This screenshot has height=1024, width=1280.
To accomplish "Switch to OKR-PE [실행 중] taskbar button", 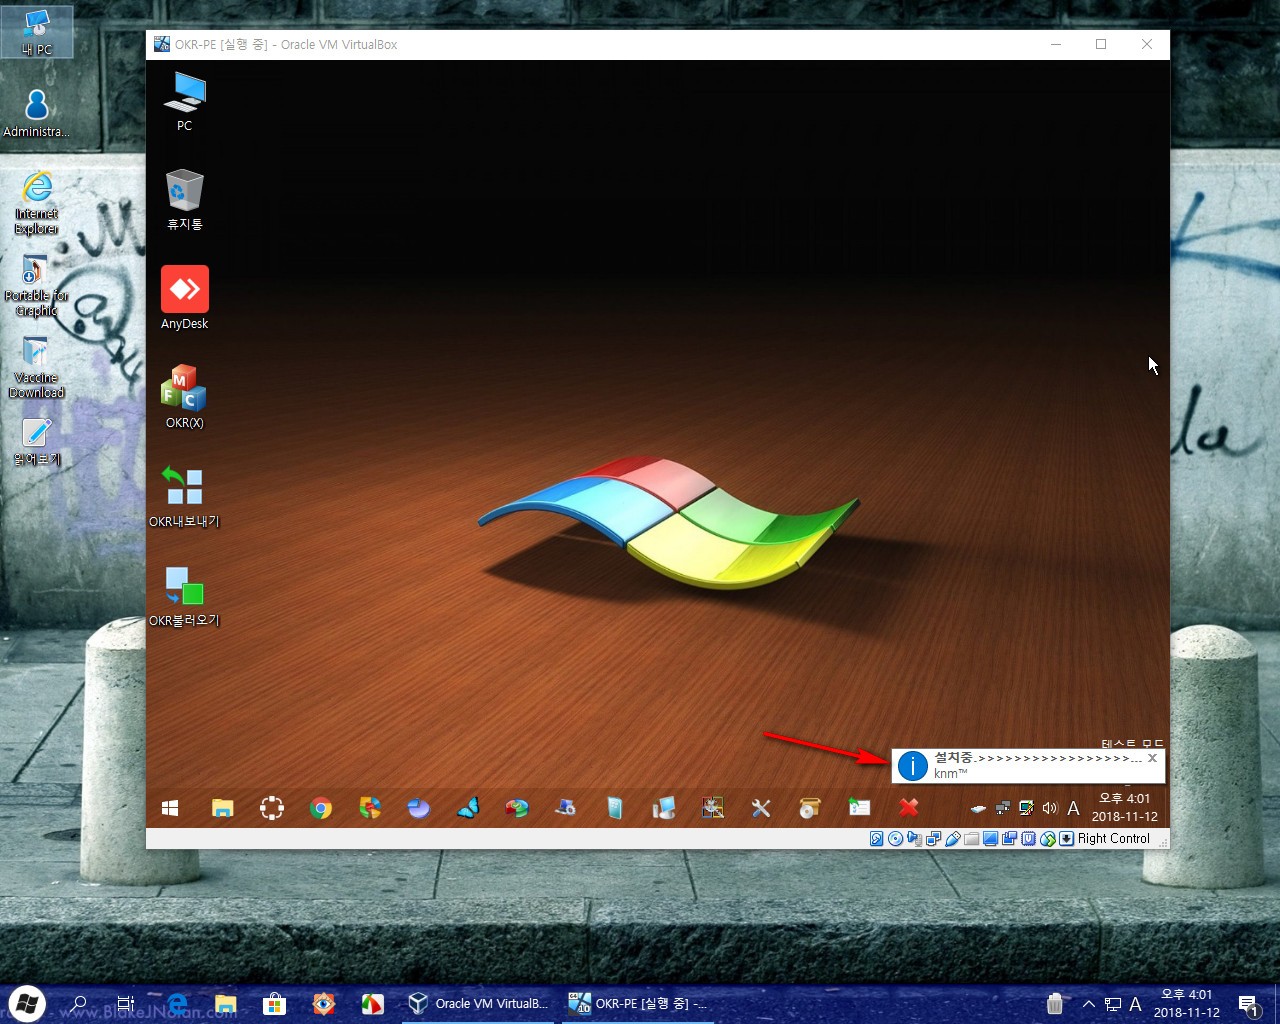I will (638, 1004).
